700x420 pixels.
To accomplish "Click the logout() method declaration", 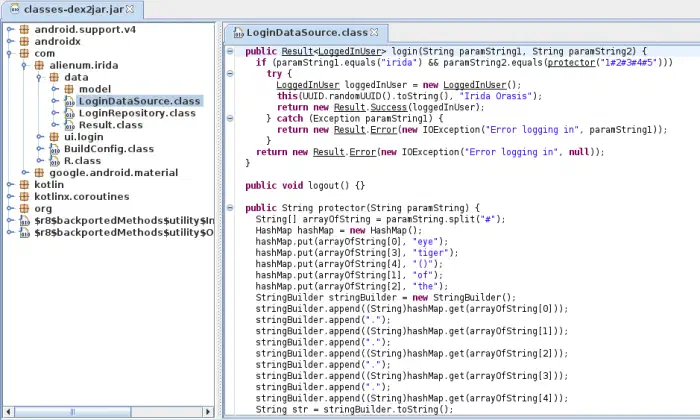I will 305,185.
